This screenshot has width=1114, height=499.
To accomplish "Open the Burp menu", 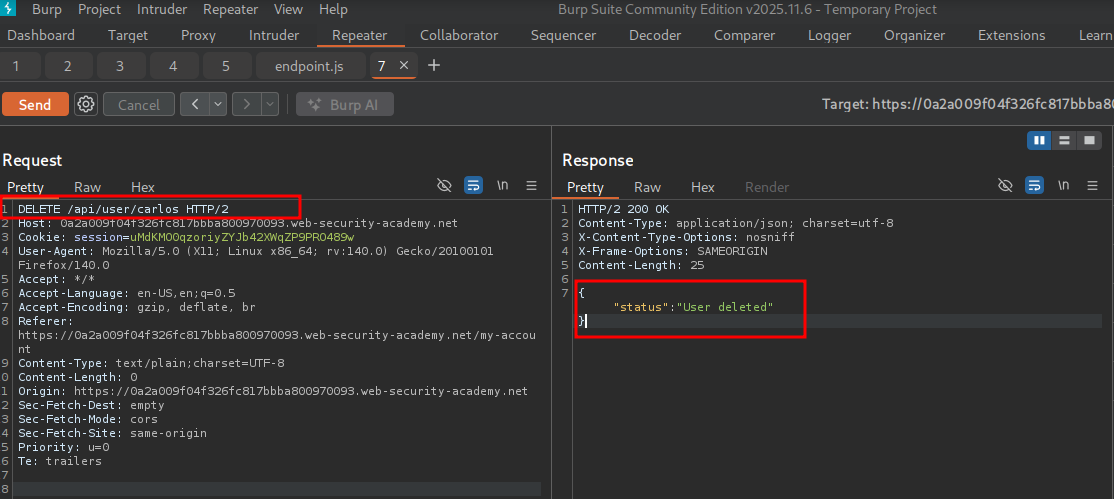I will coord(47,10).
